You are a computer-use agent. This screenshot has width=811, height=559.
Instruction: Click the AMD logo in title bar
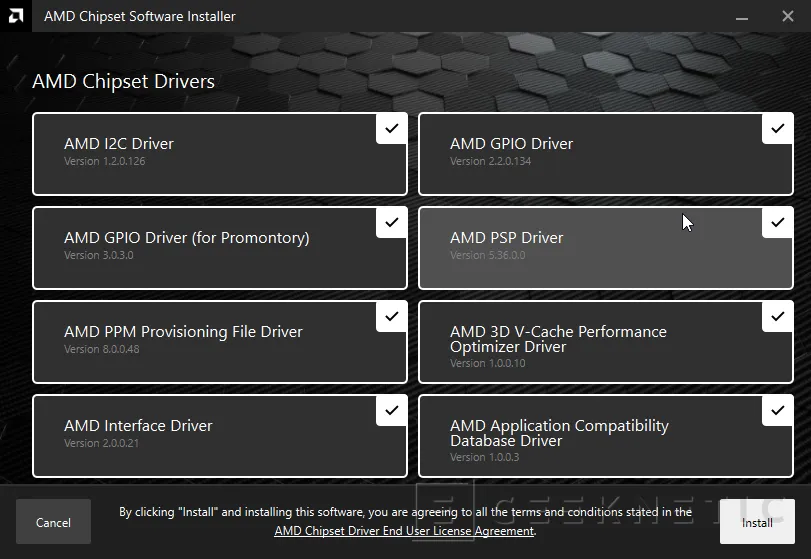coord(18,17)
